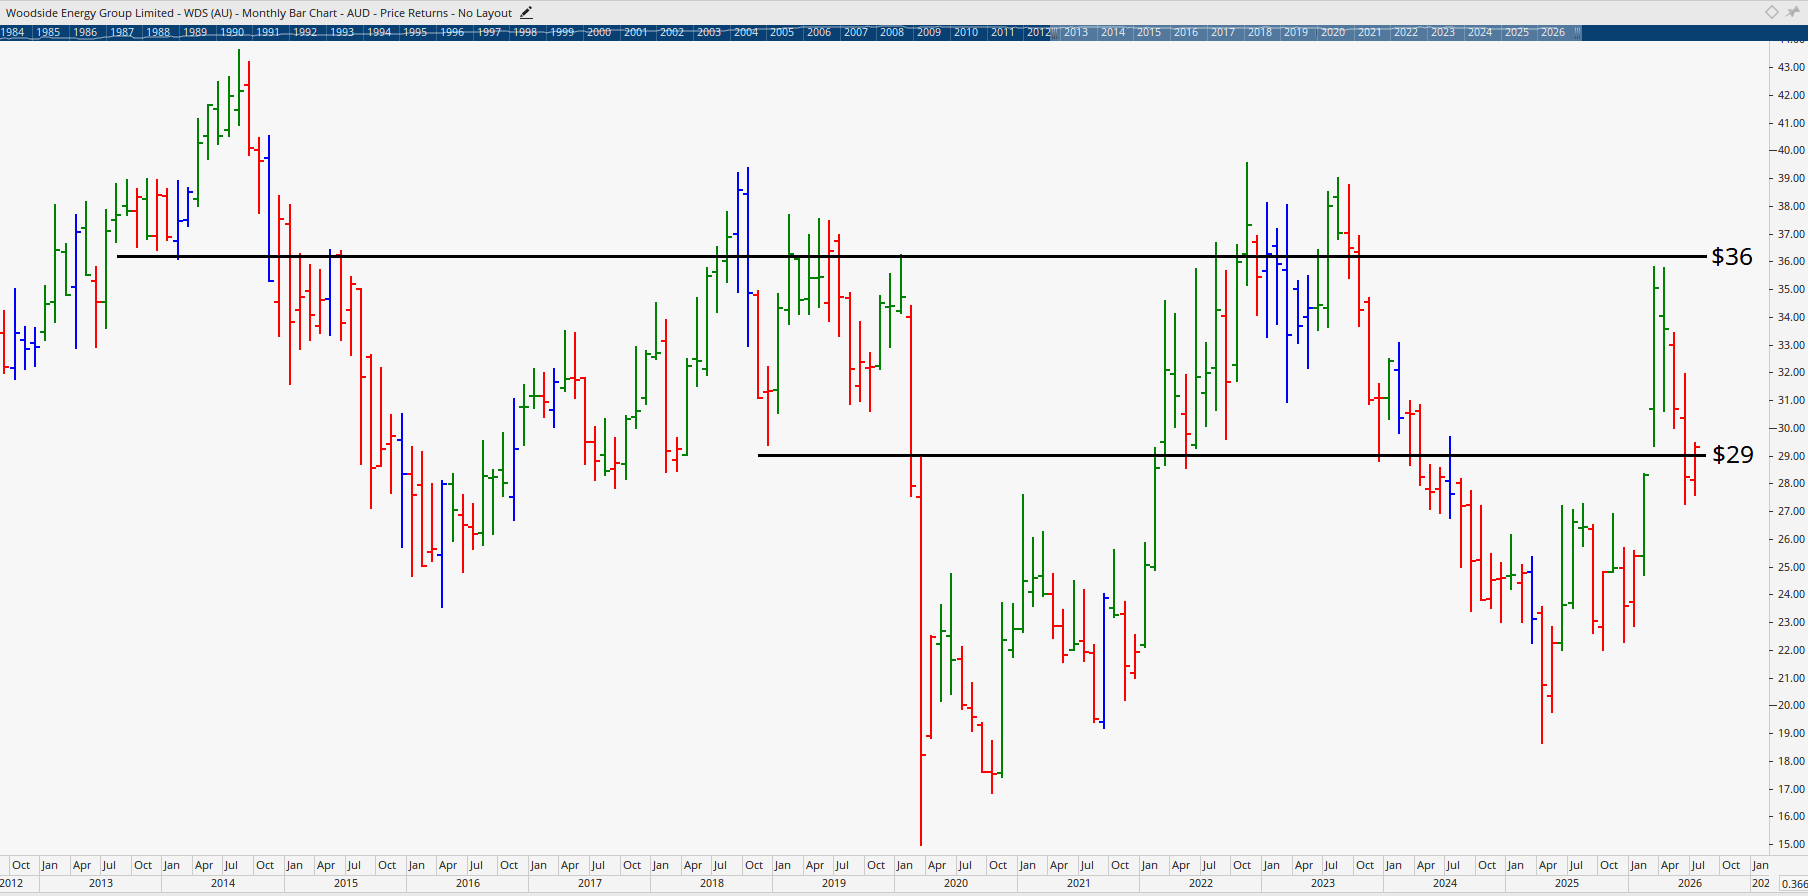The height and width of the screenshot is (896, 1808).
Task: Click year 2018 on bottom date axis
Action: click(712, 883)
